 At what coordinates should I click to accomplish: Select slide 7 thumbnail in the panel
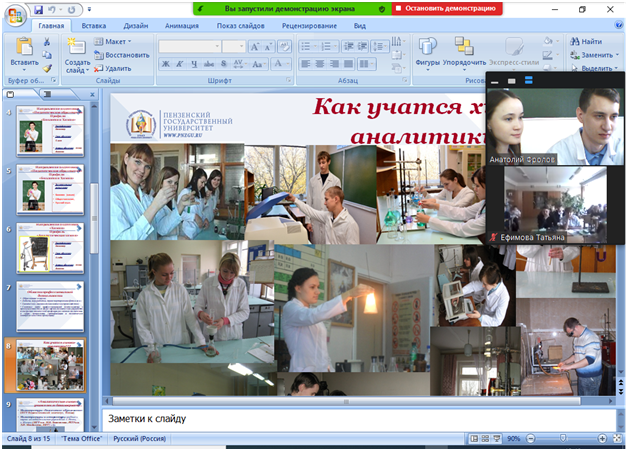(50, 305)
